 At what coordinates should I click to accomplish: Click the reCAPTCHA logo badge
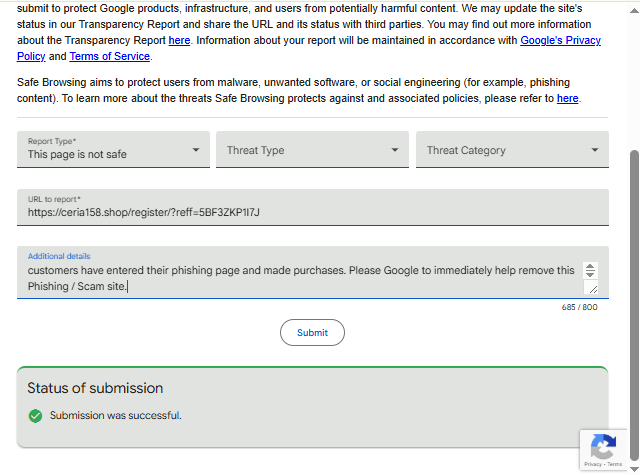pos(603,446)
